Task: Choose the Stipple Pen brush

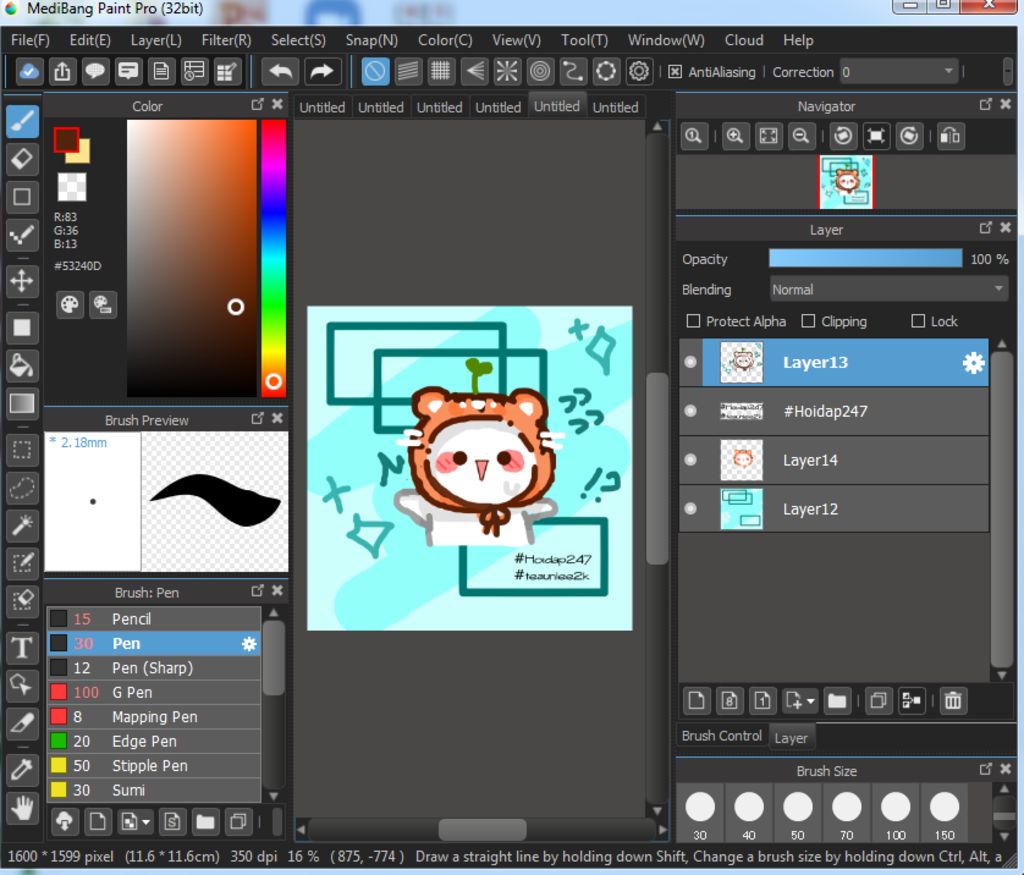Action: 155,766
